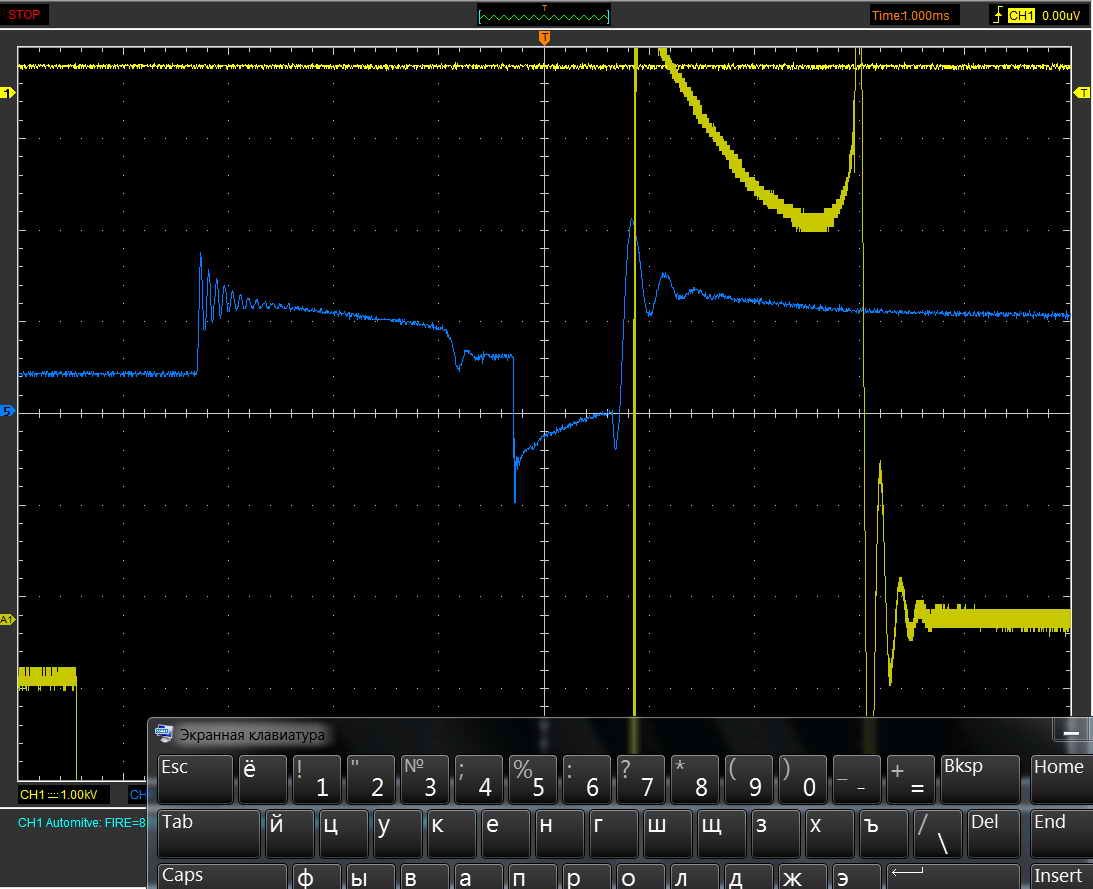Click the rising edge trigger slope icon
The image size is (1093, 889).
click(997, 15)
